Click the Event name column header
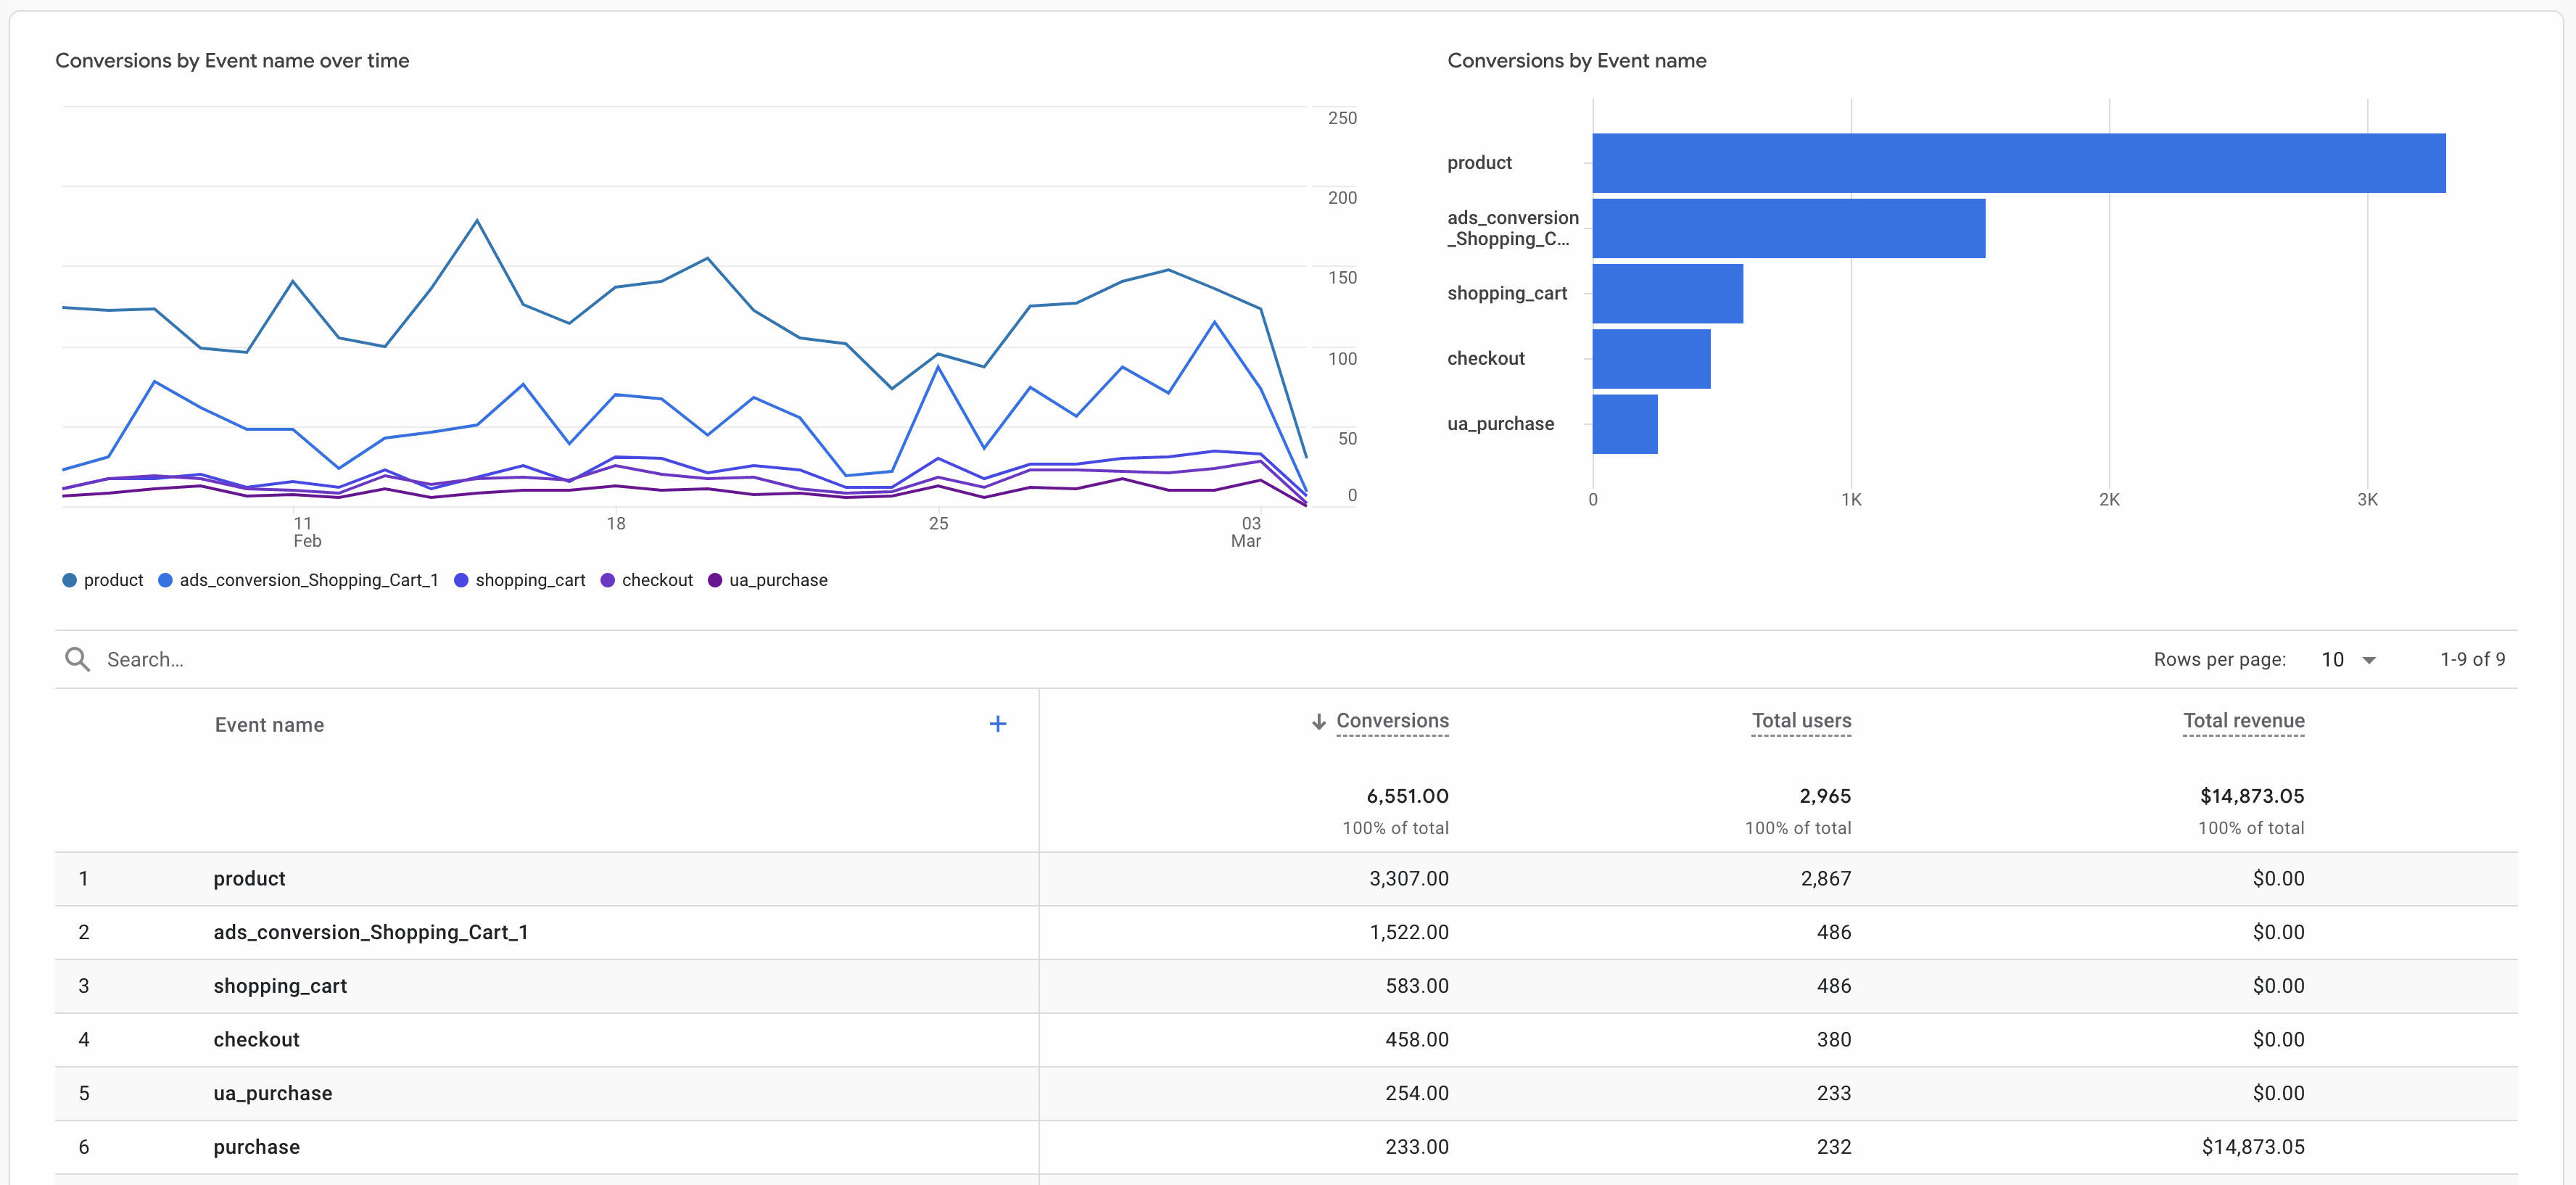The height and width of the screenshot is (1185, 2576). [269, 725]
